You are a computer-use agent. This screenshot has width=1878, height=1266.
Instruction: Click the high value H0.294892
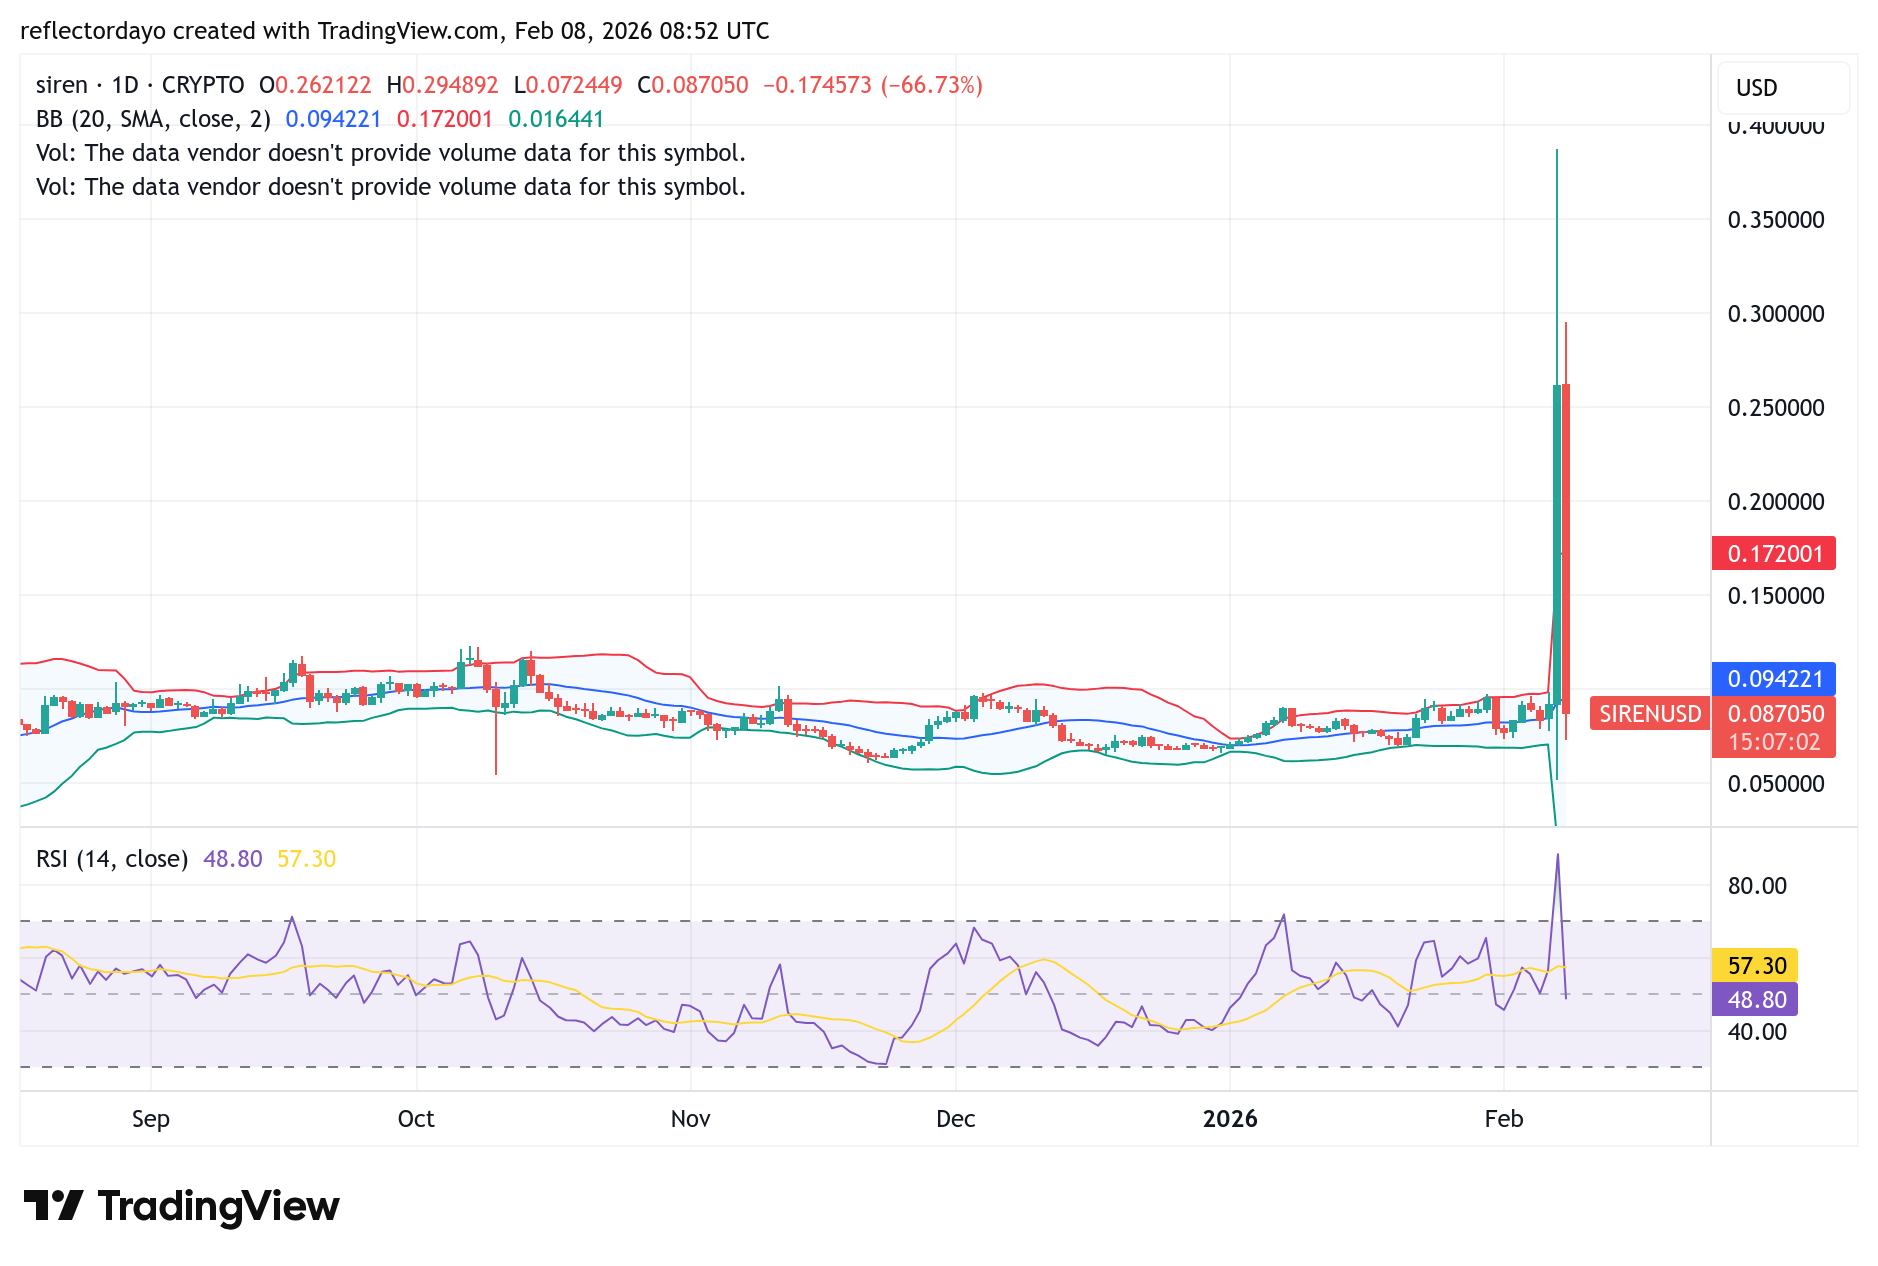coord(442,85)
